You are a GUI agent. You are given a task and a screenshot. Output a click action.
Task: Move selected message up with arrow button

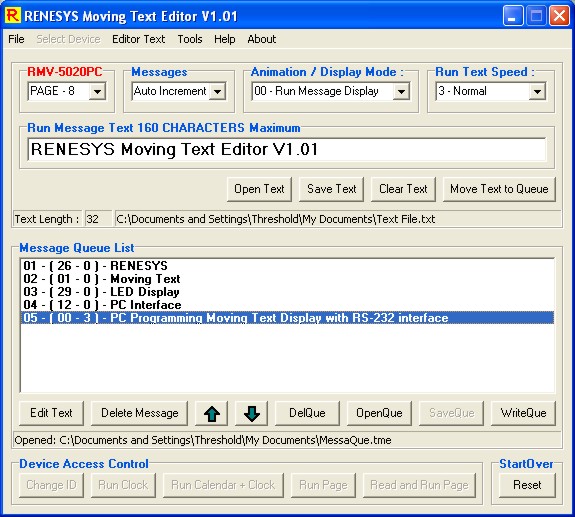(x=211, y=413)
